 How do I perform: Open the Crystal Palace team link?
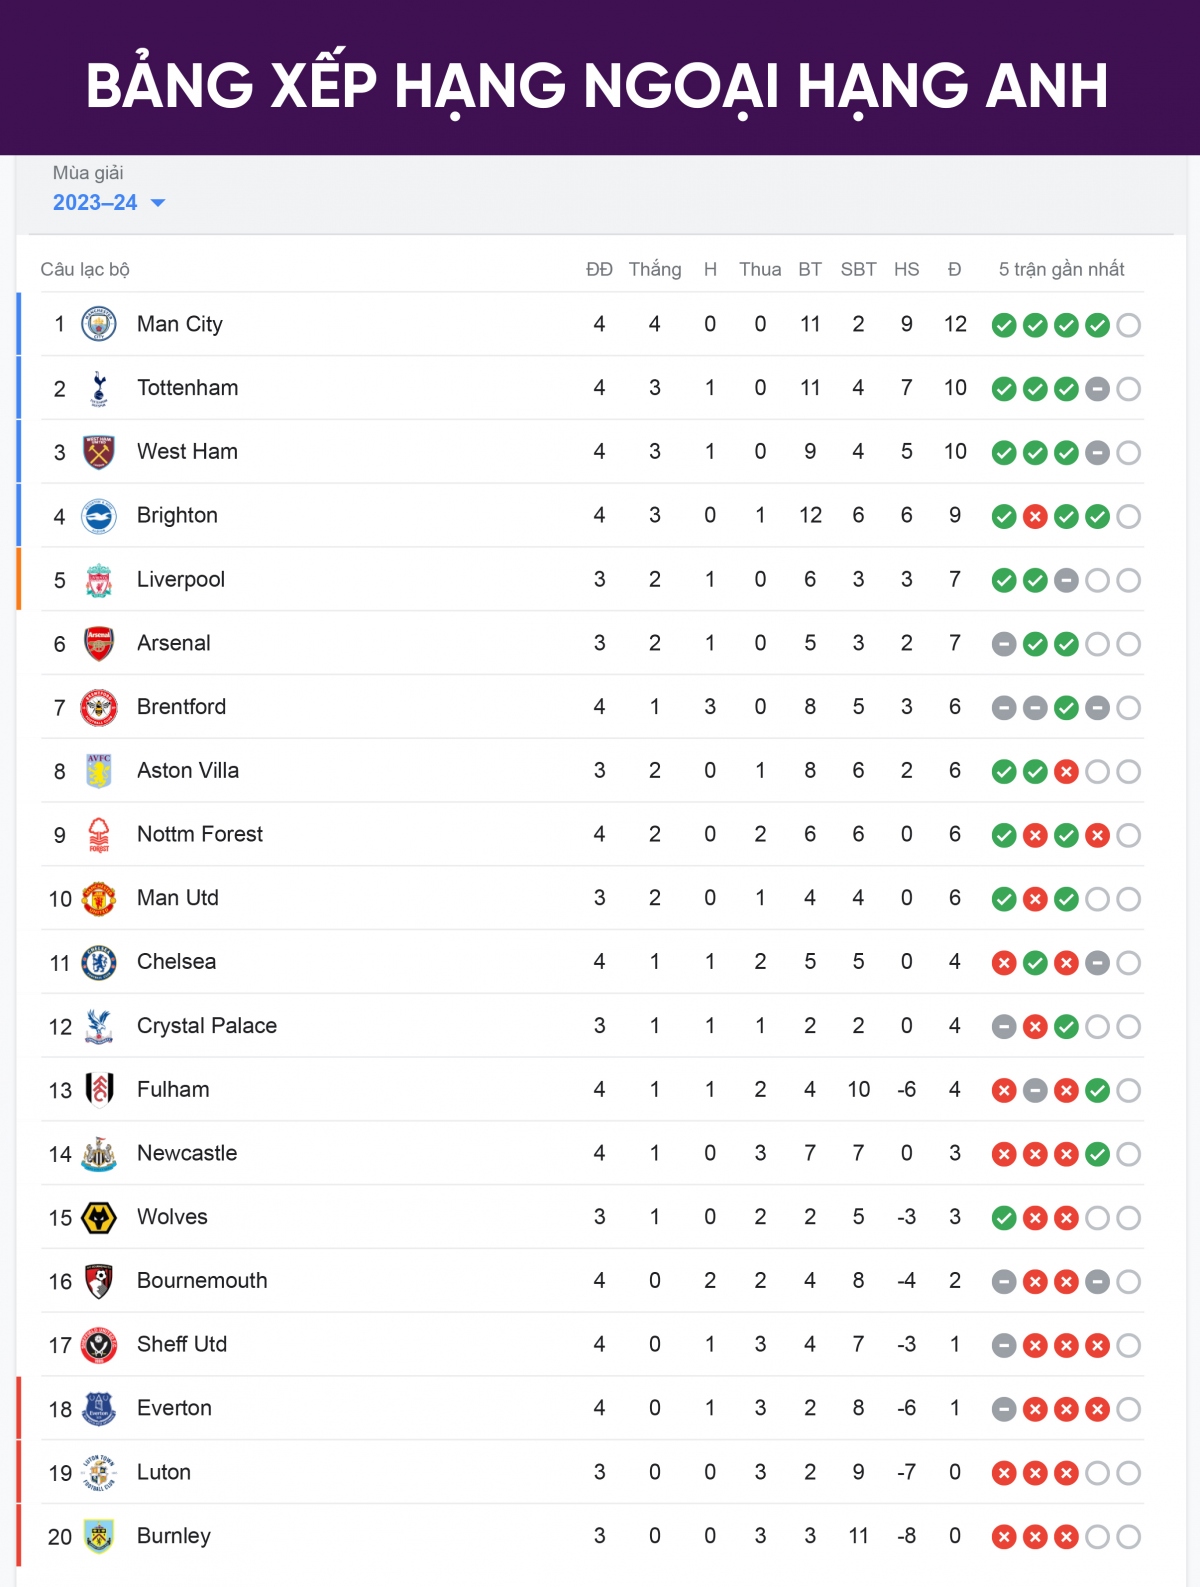click(x=207, y=1025)
